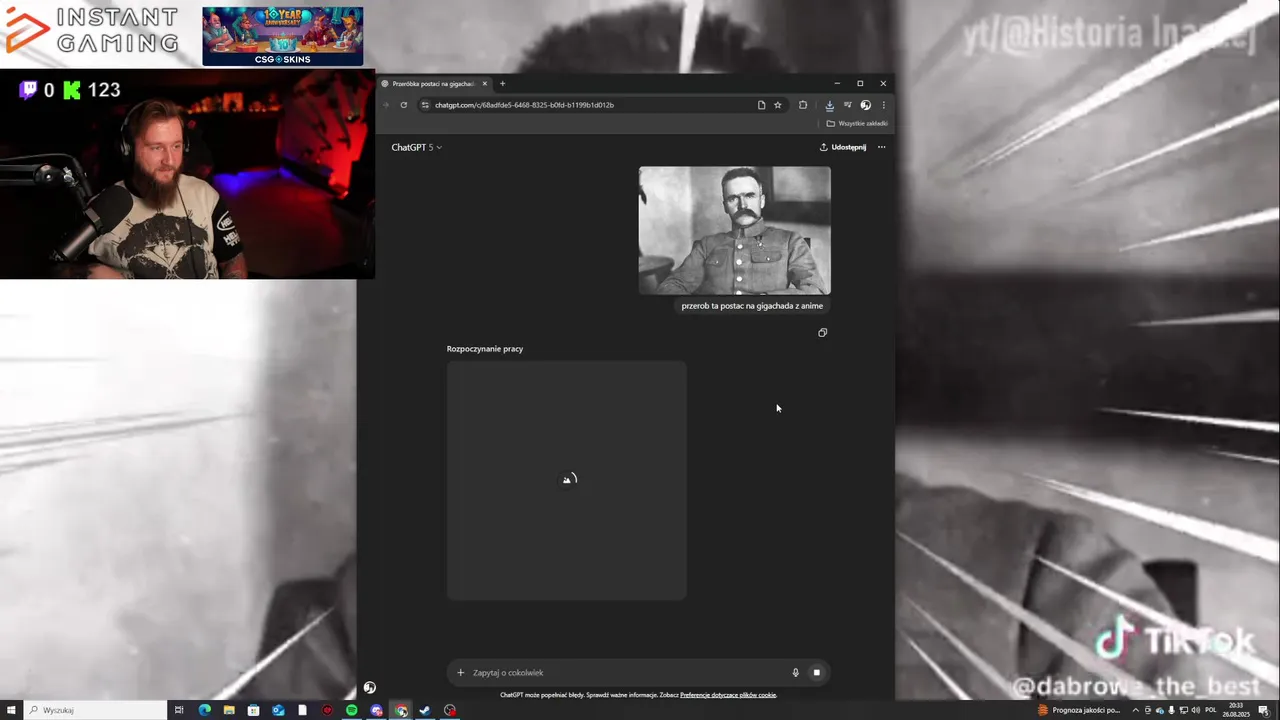Bookmark this page with the star icon
The height and width of the screenshot is (720, 1280).
click(x=778, y=105)
